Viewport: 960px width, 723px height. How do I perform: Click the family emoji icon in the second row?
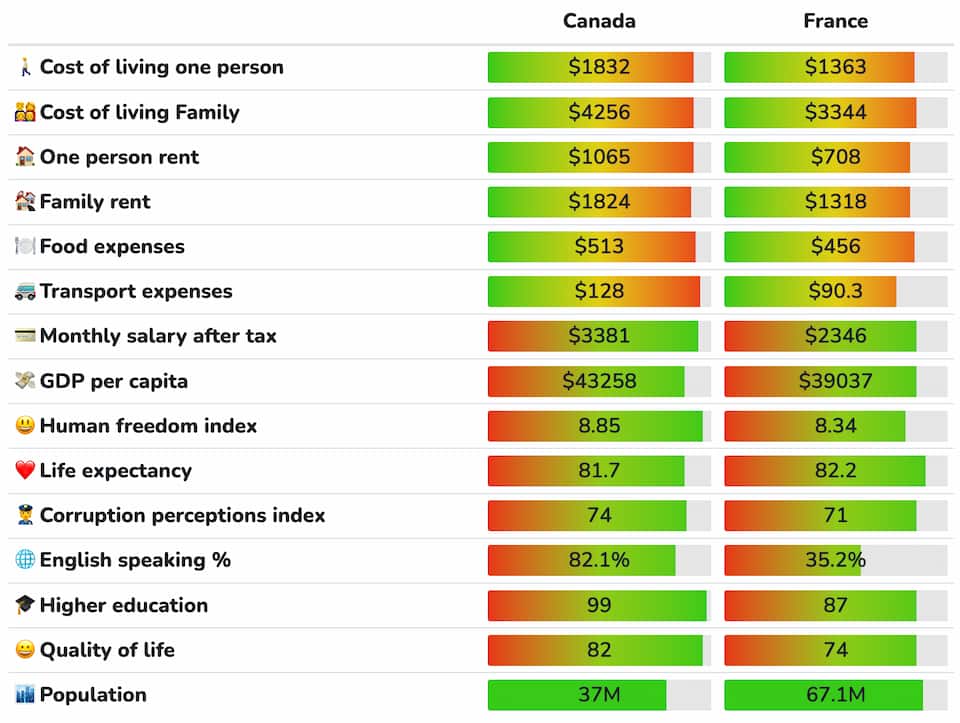(25, 112)
